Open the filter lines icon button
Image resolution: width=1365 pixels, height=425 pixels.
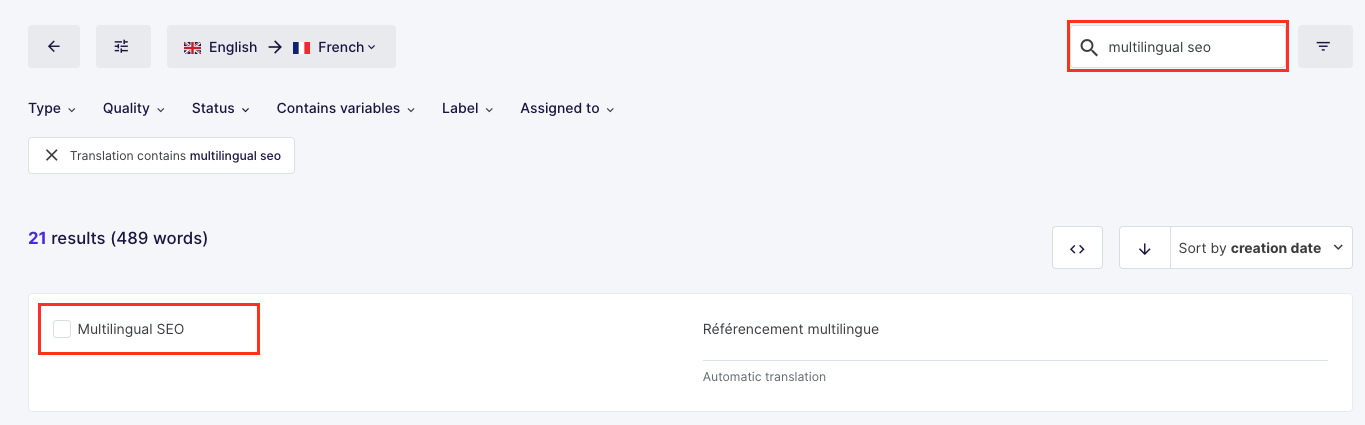point(1323,47)
